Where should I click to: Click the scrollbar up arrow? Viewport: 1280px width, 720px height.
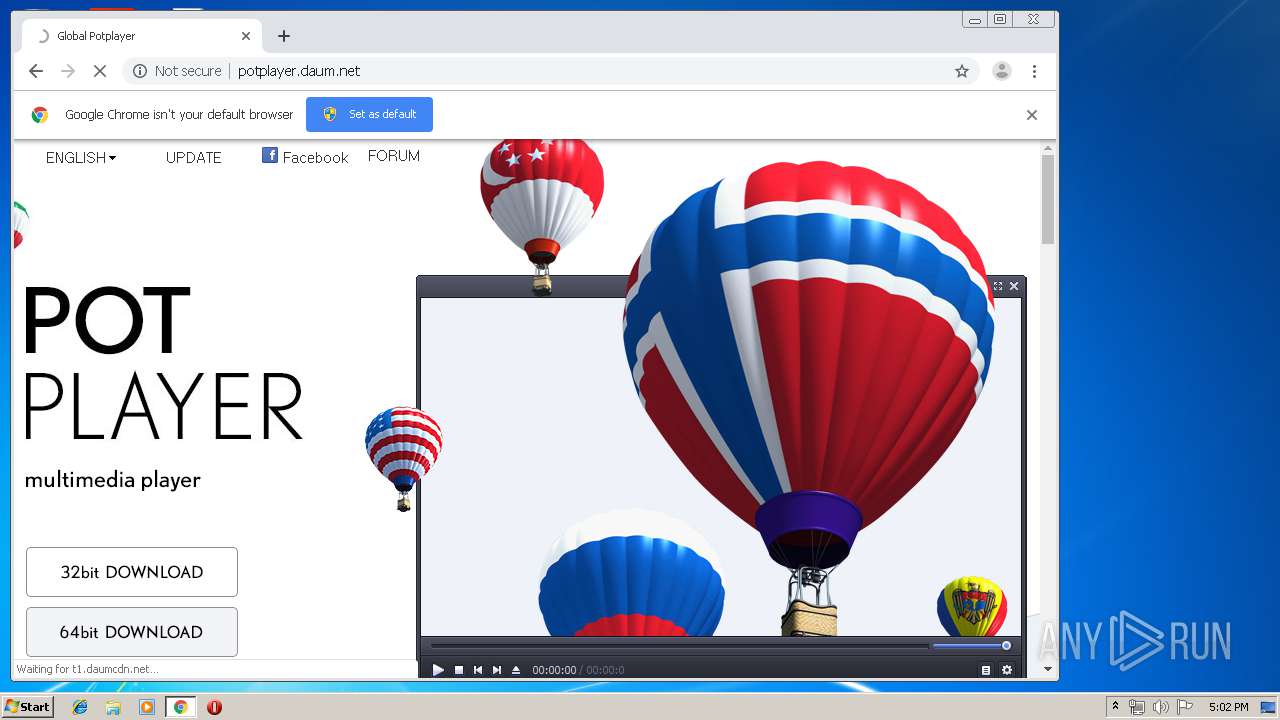point(1048,149)
